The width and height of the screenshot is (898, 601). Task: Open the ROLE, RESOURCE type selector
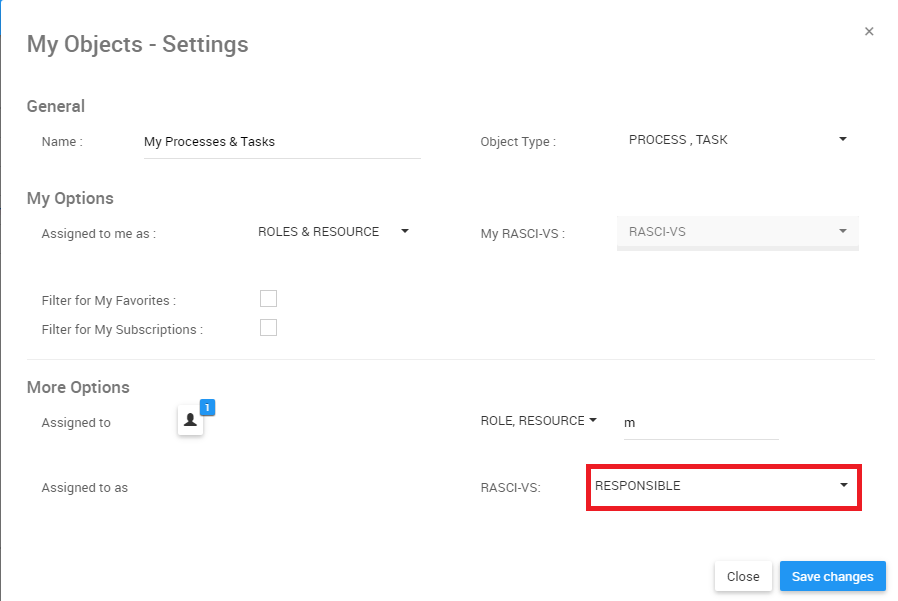pyautogui.click(x=533, y=421)
